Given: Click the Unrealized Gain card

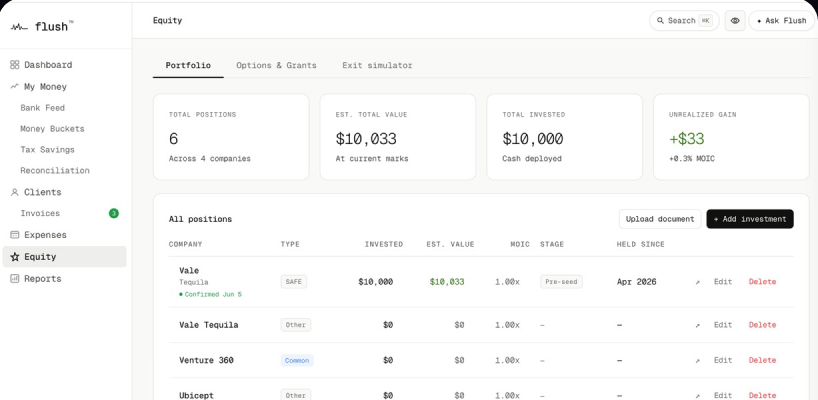Looking at the screenshot, I should pos(731,137).
